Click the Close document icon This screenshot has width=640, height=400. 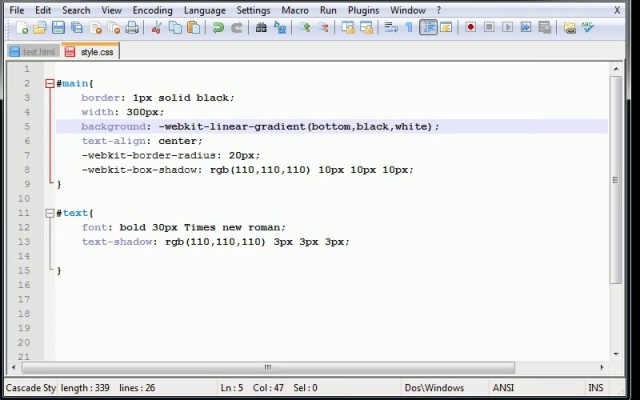tap(96, 27)
